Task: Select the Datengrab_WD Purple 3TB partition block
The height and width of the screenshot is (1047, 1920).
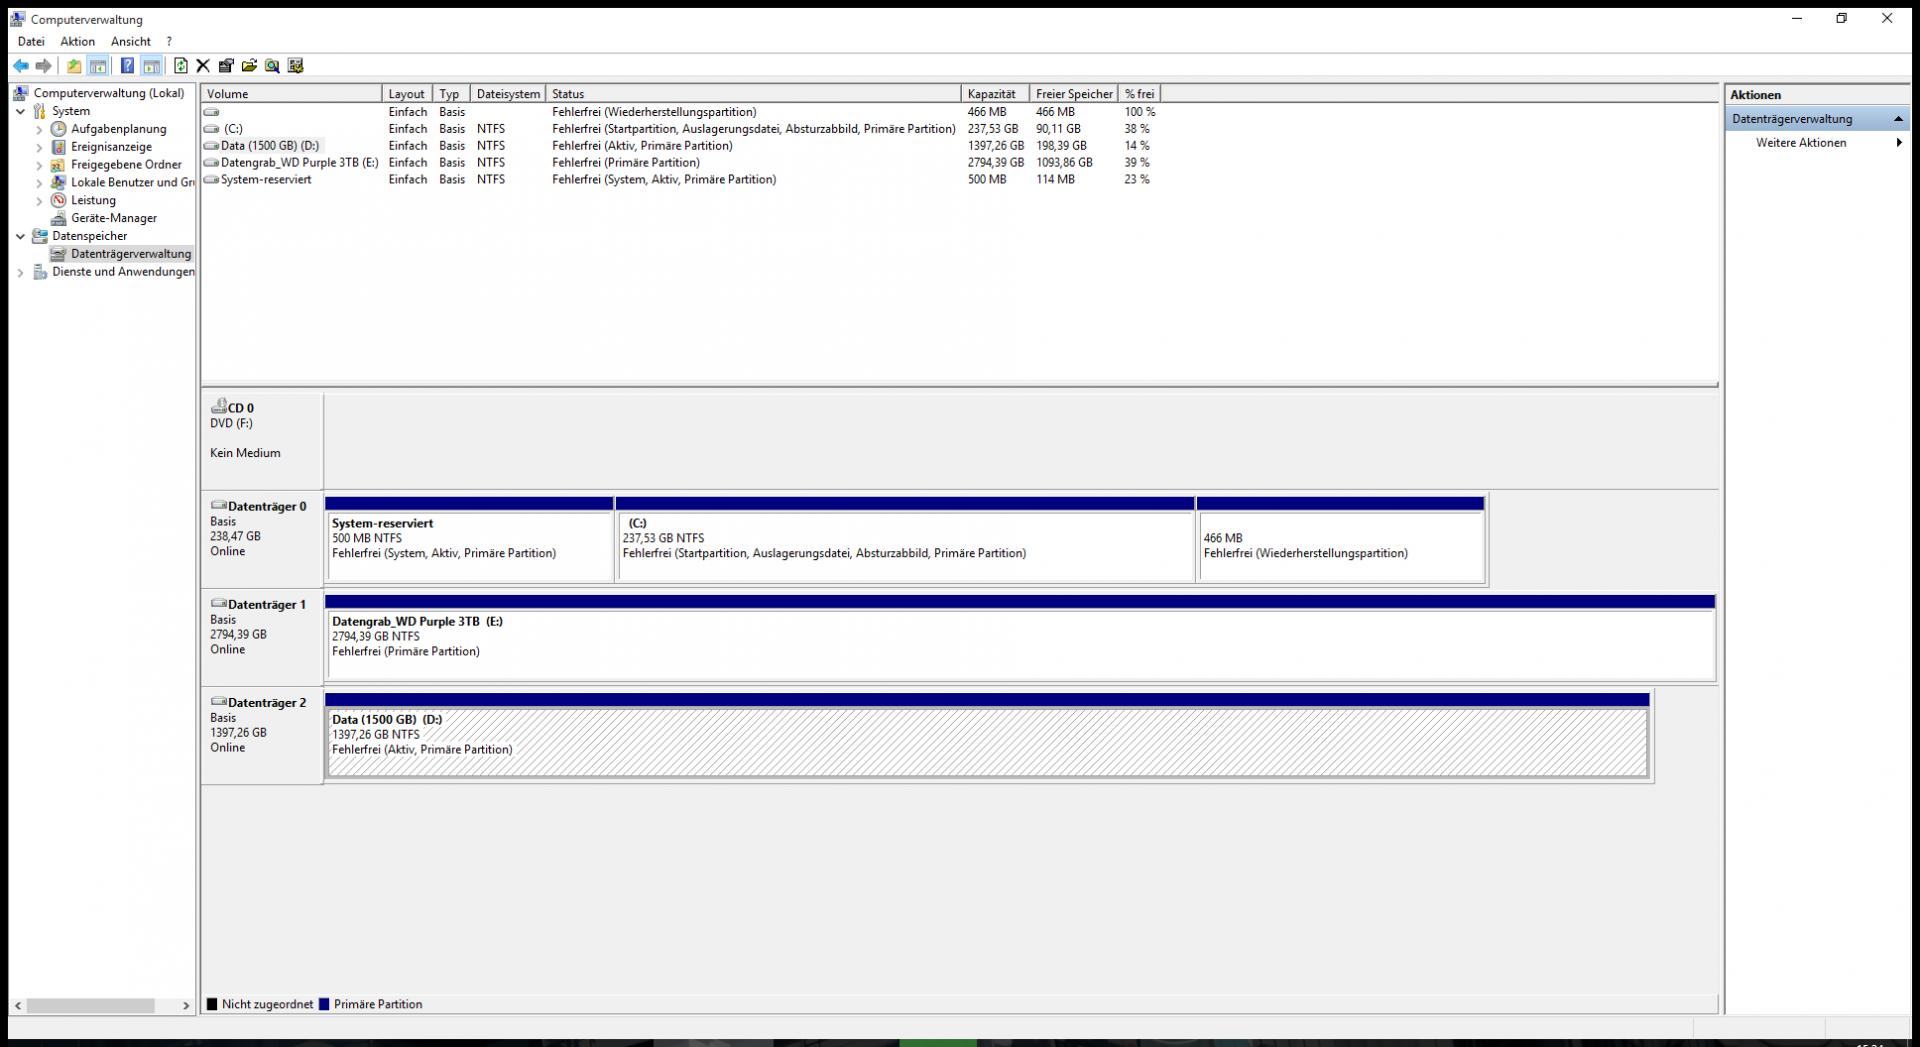Action: tap(1020, 638)
